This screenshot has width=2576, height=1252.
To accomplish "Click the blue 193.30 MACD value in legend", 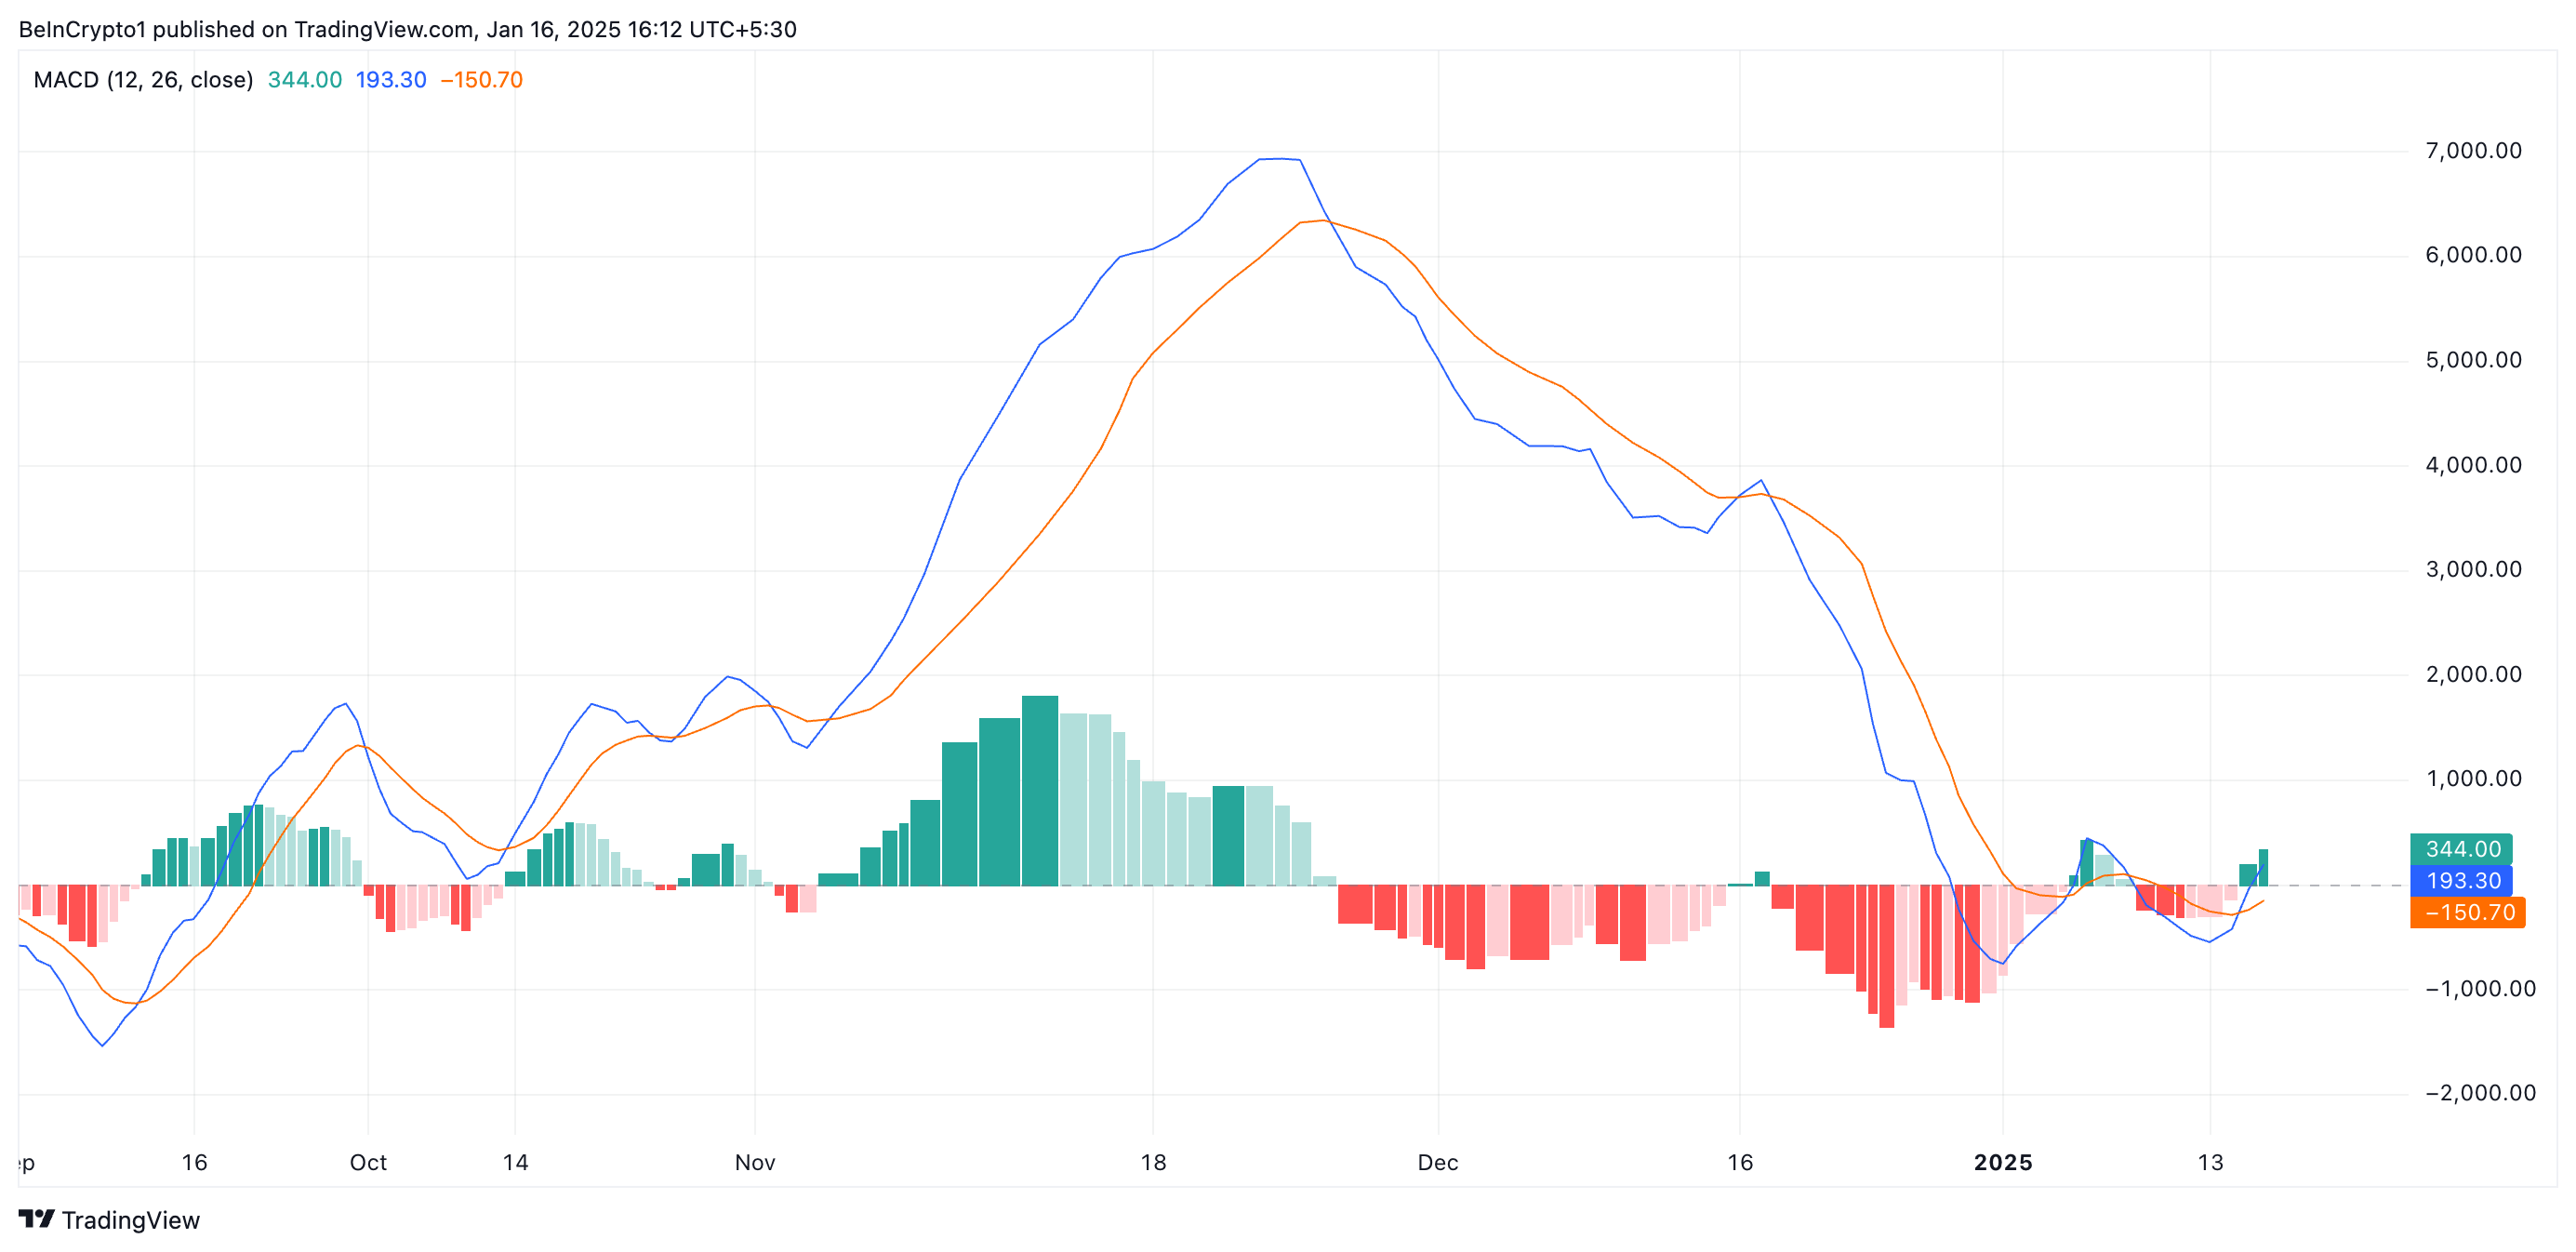I will [390, 80].
